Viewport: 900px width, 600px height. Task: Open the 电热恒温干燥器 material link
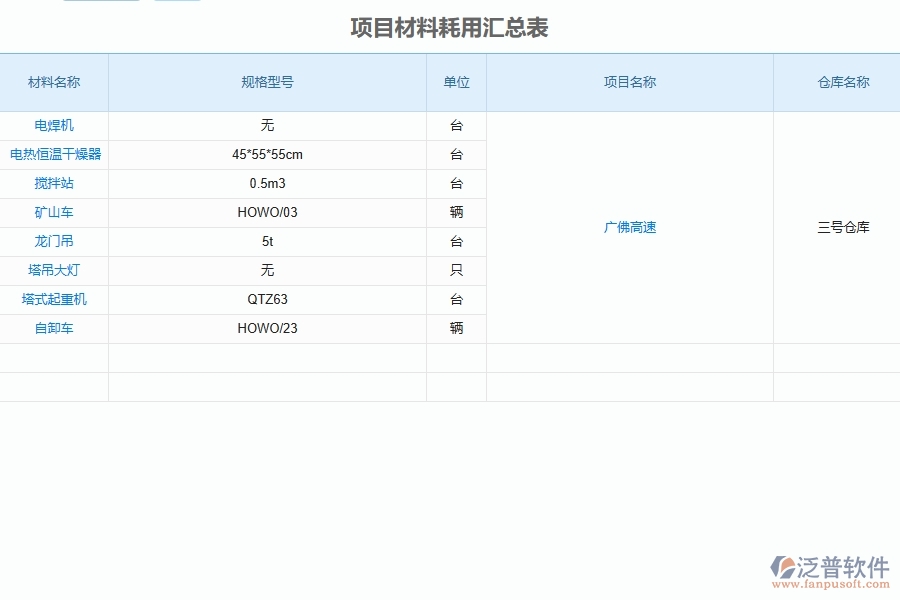pyautogui.click(x=55, y=155)
